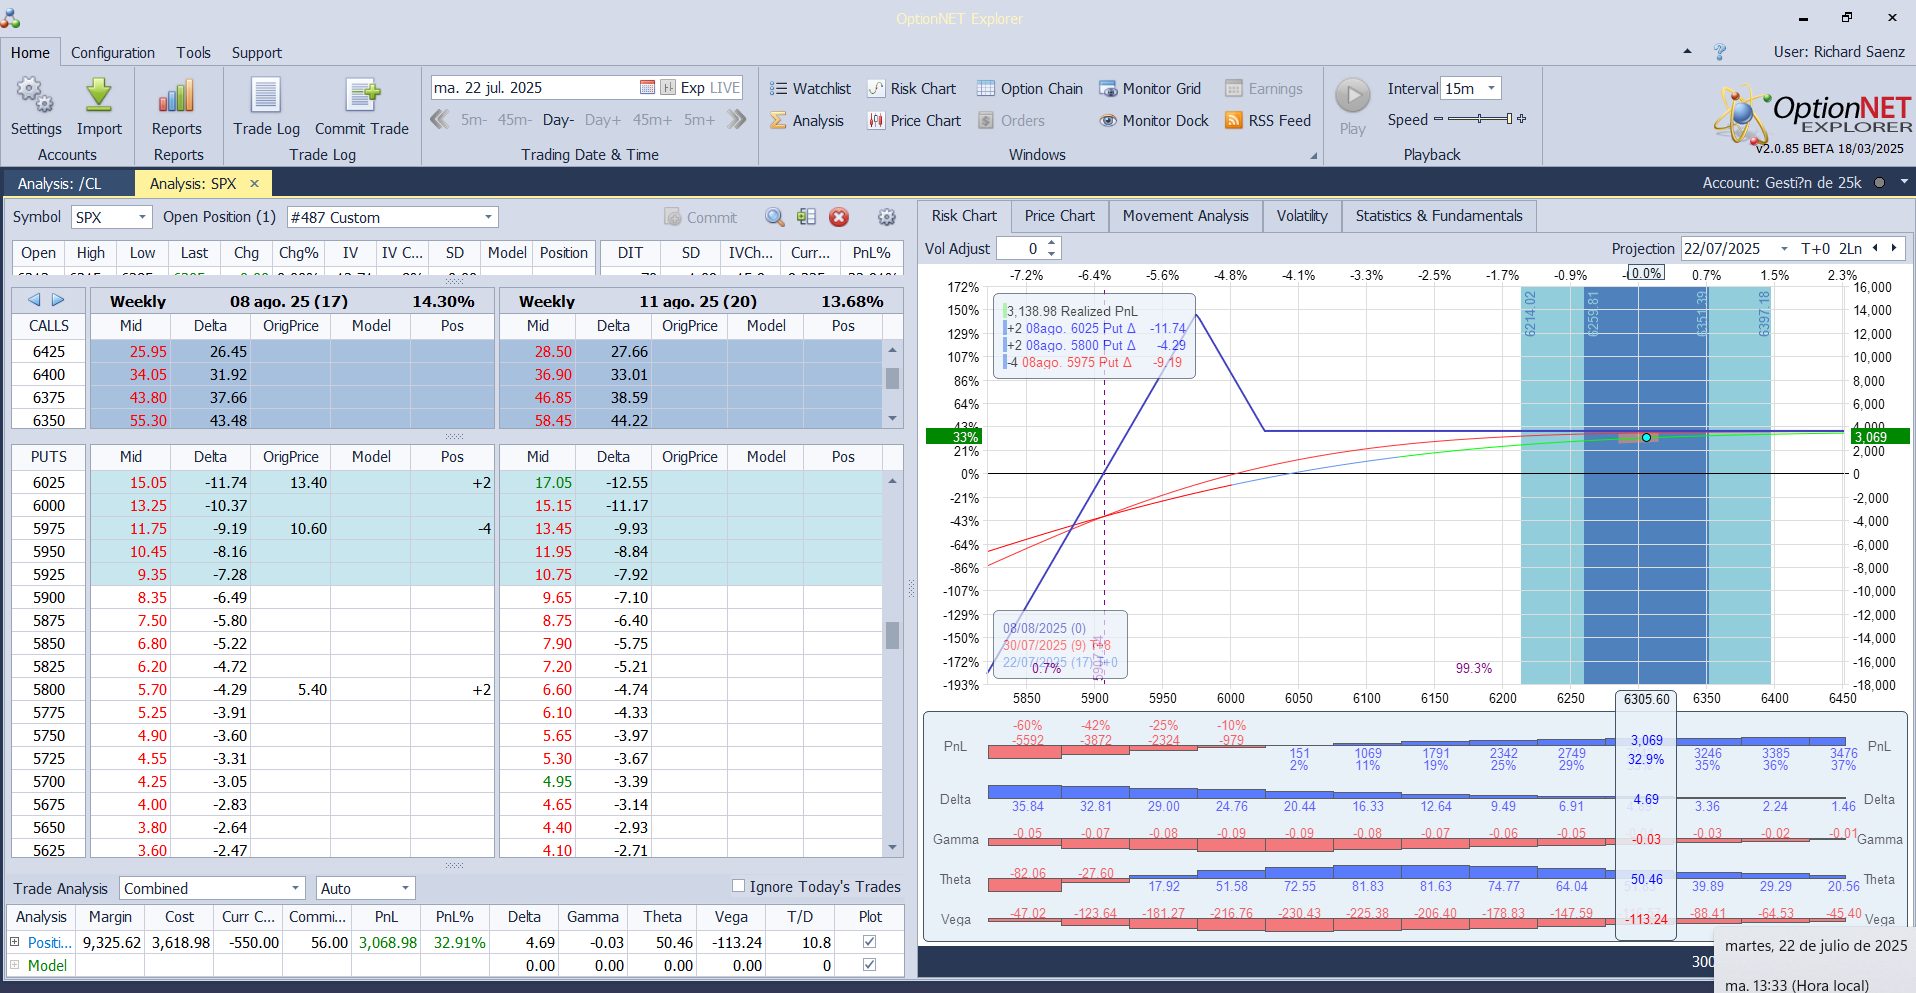
Task: Switch to Analysis: /CL tab
Action: (59, 183)
